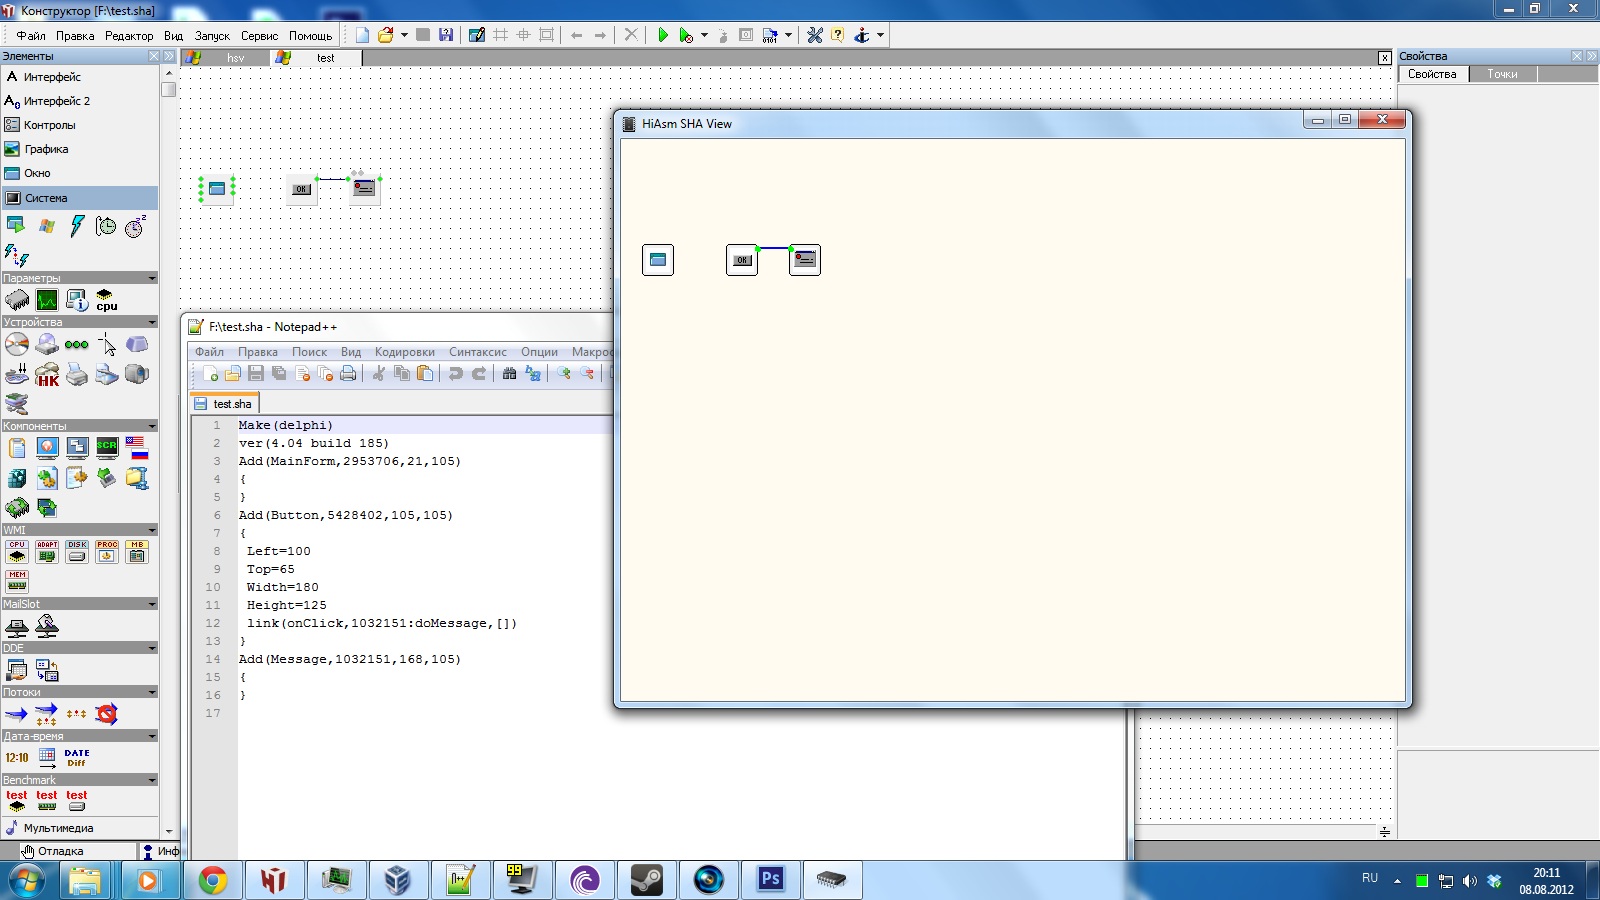The height and width of the screenshot is (900, 1600).
Task: Open Photoshop from the Windows taskbar
Action: click(x=770, y=880)
